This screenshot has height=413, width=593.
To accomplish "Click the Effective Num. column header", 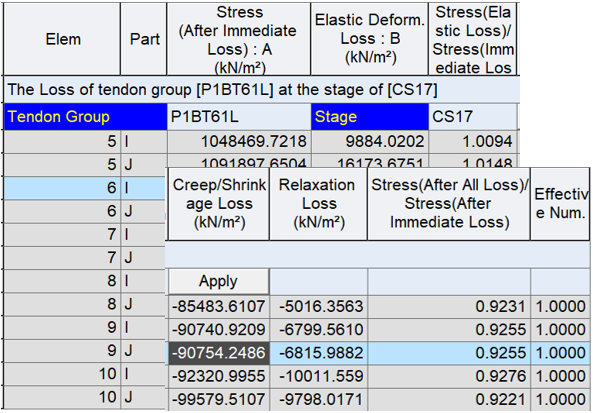I will (560, 203).
